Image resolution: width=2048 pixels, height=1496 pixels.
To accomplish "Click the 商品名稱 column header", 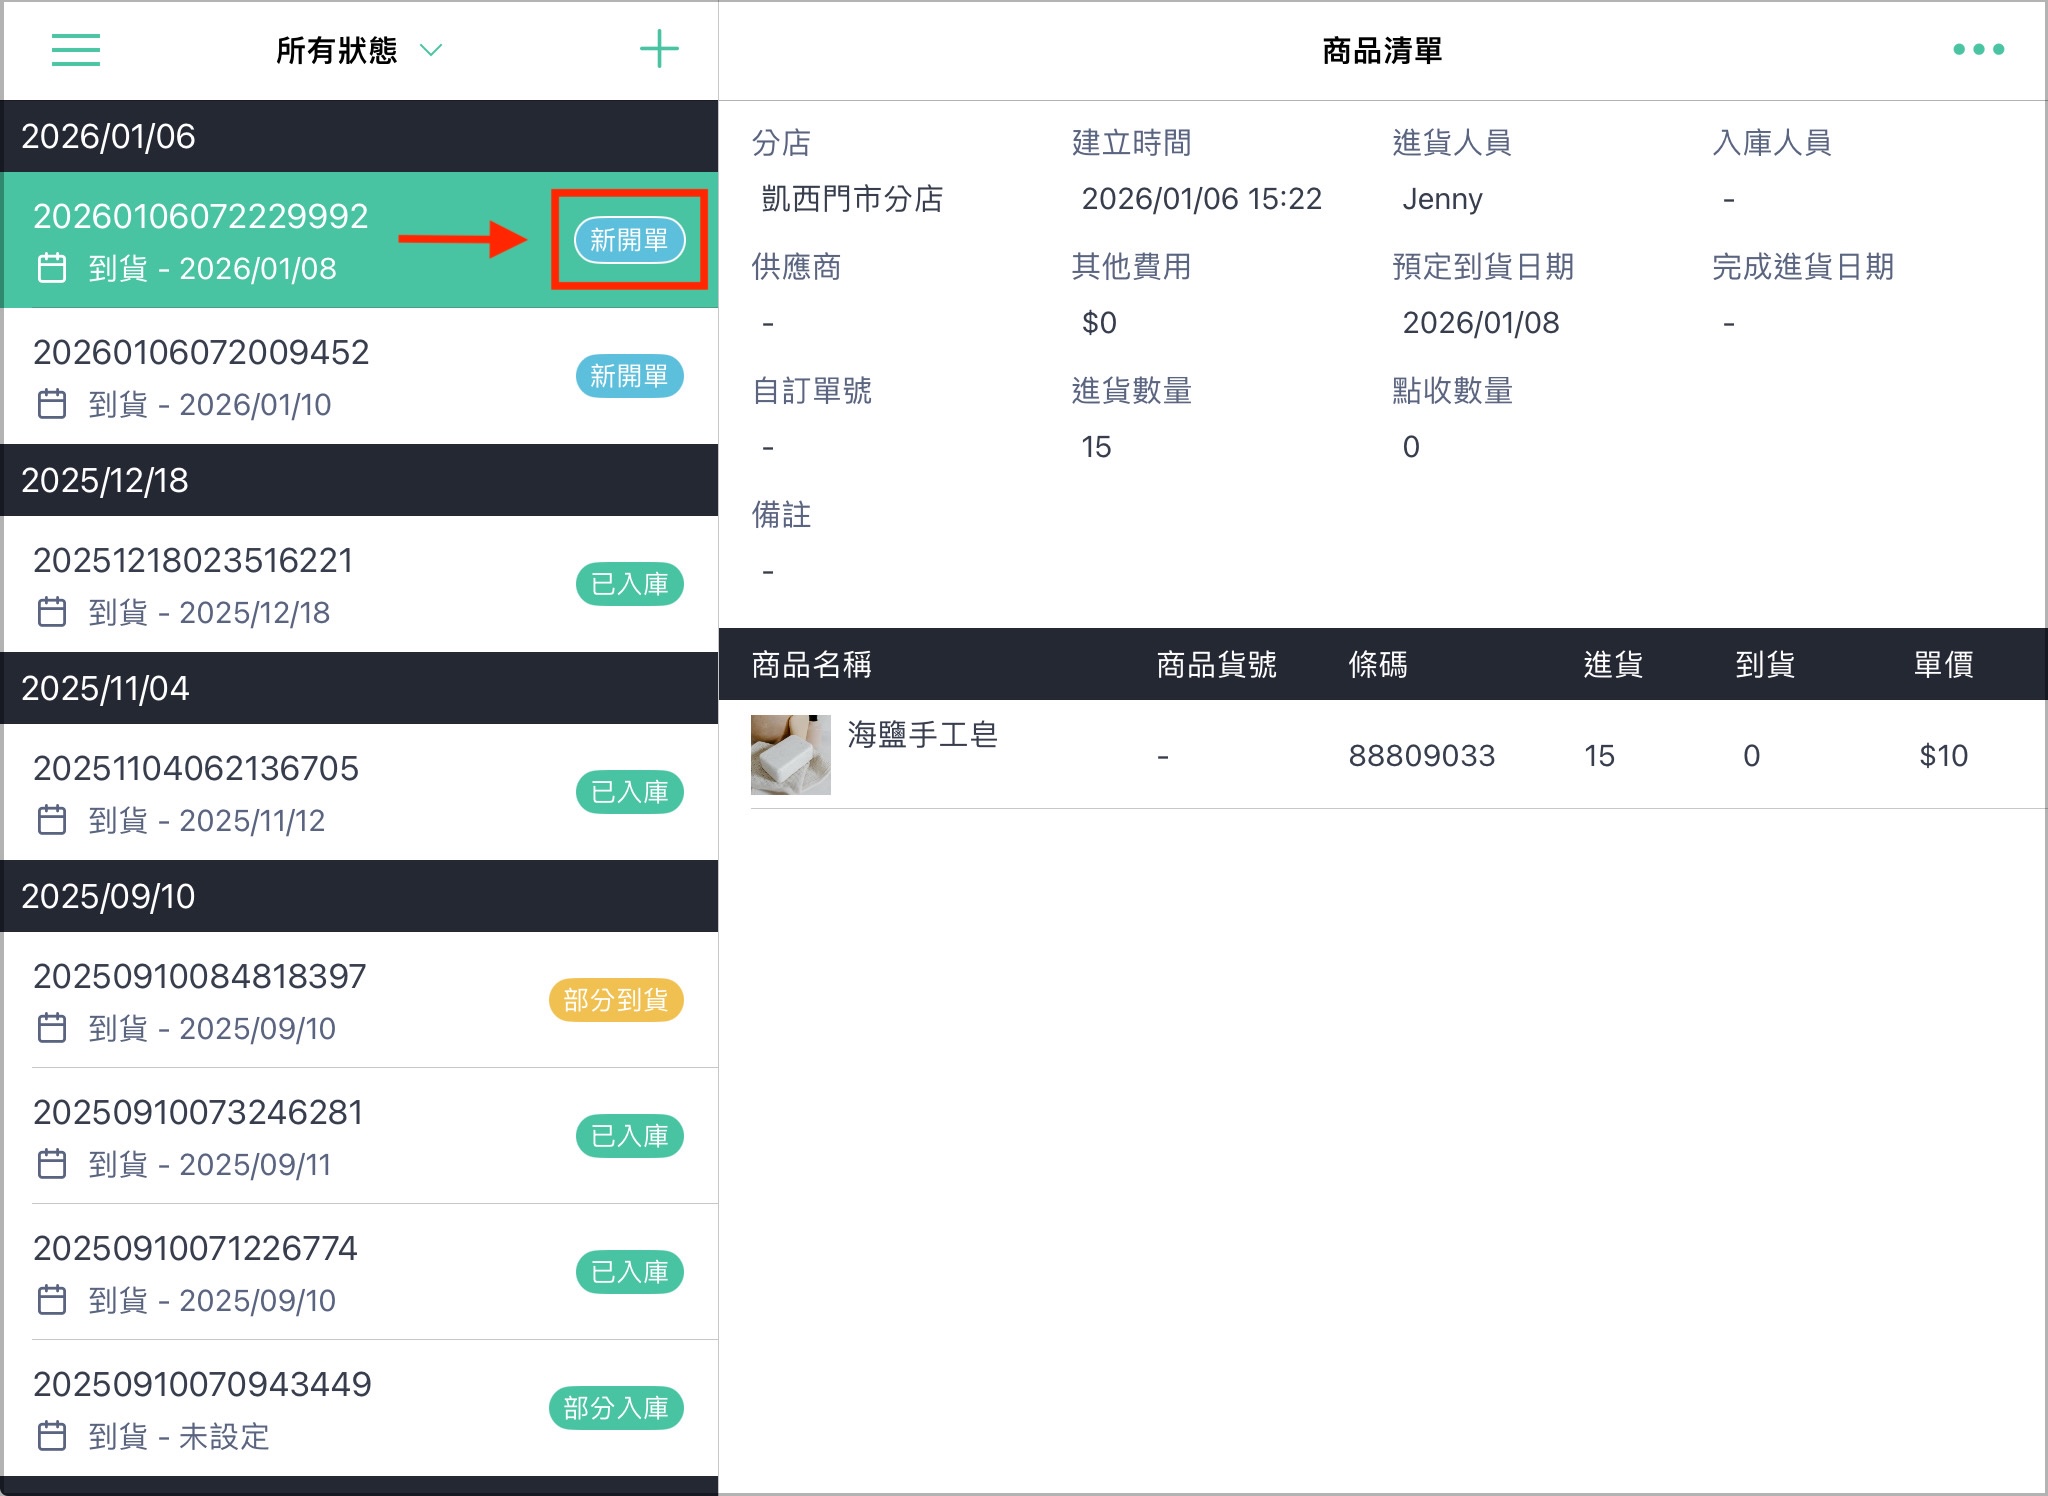I will coord(811,664).
